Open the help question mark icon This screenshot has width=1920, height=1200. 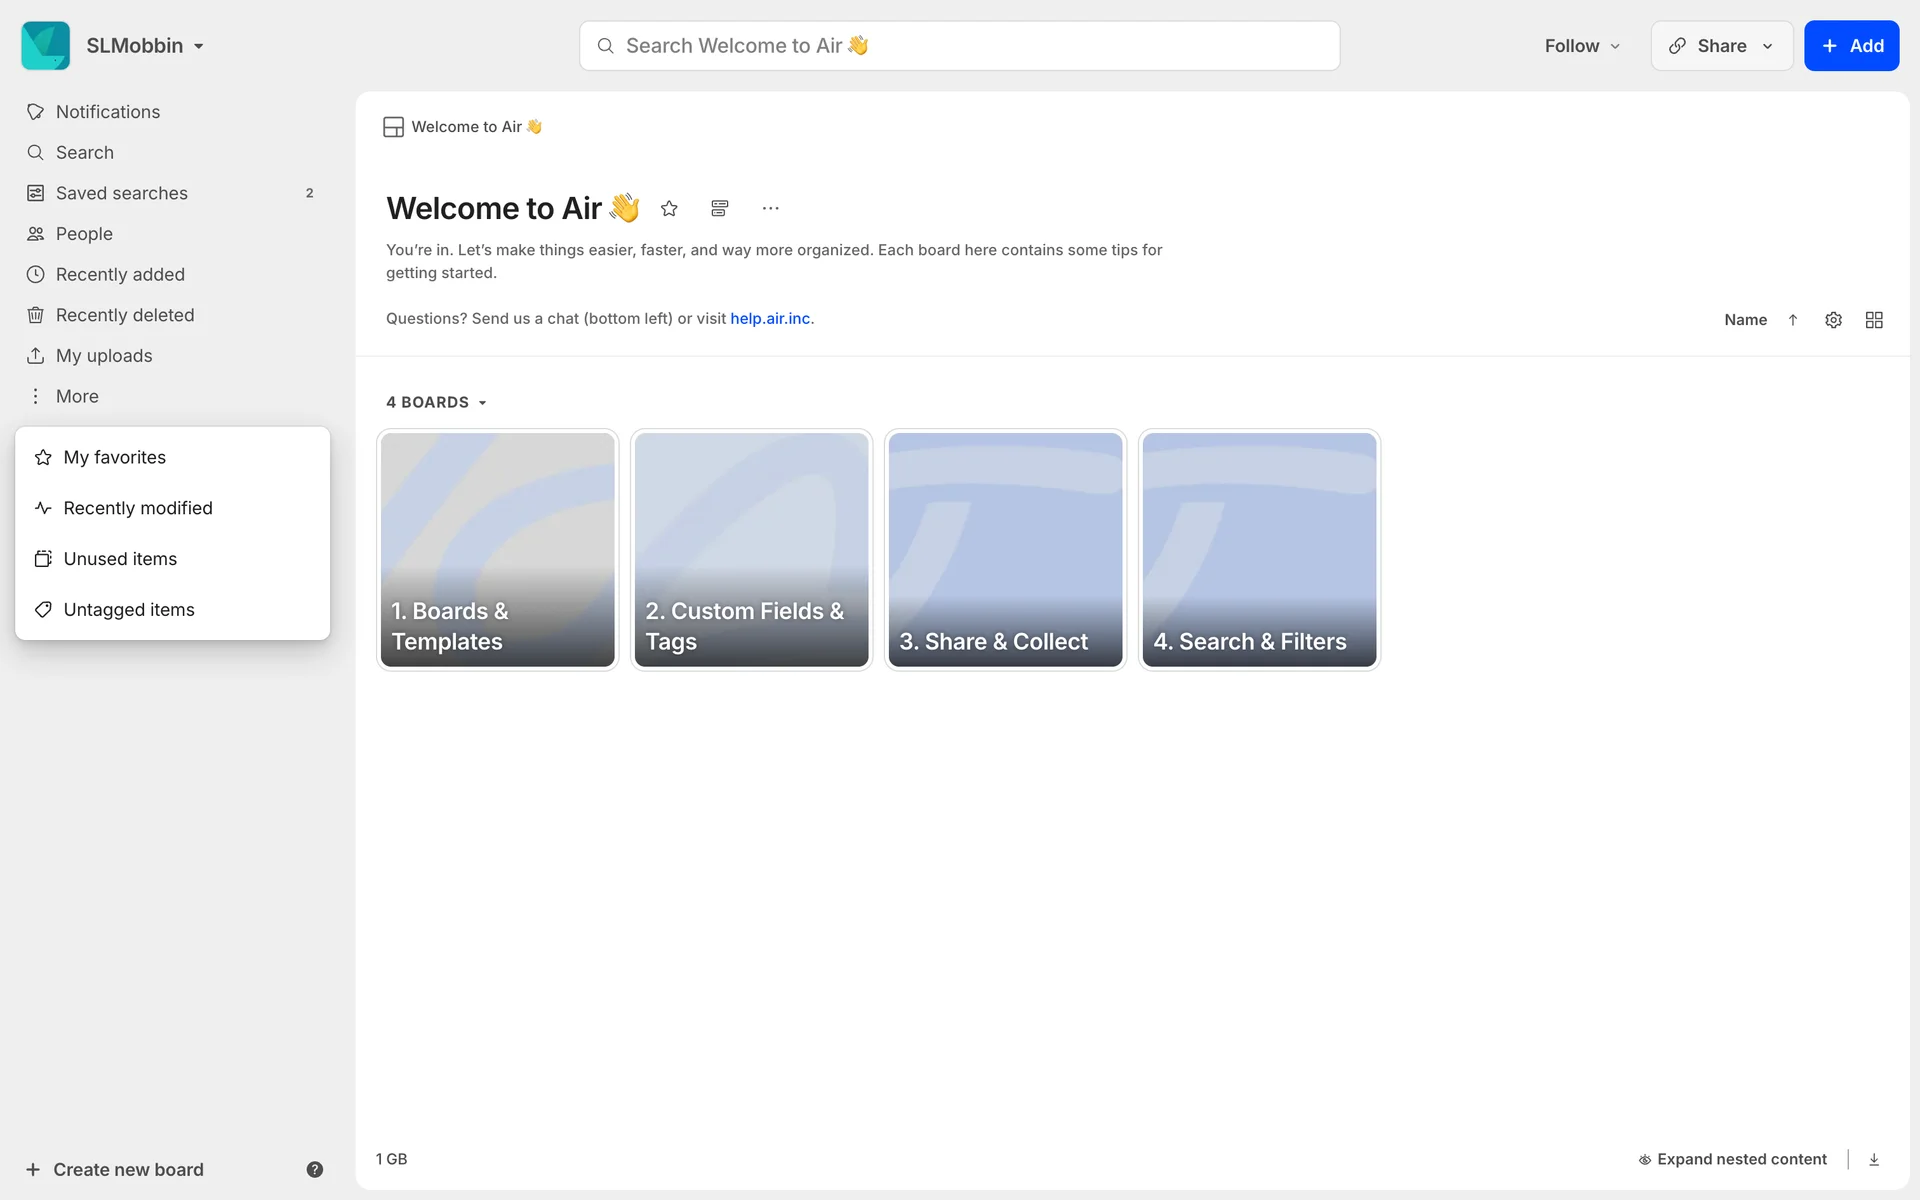pyautogui.click(x=314, y=1169)
